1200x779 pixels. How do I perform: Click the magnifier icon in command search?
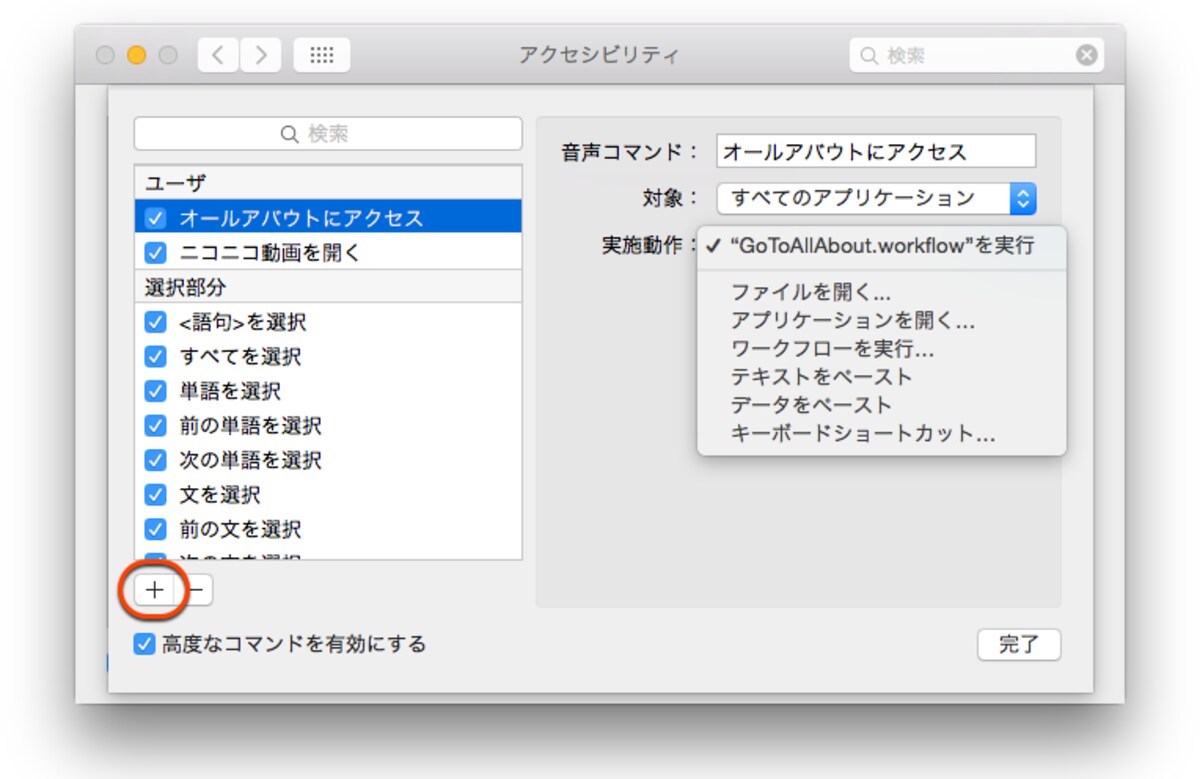tap(290, 133)
